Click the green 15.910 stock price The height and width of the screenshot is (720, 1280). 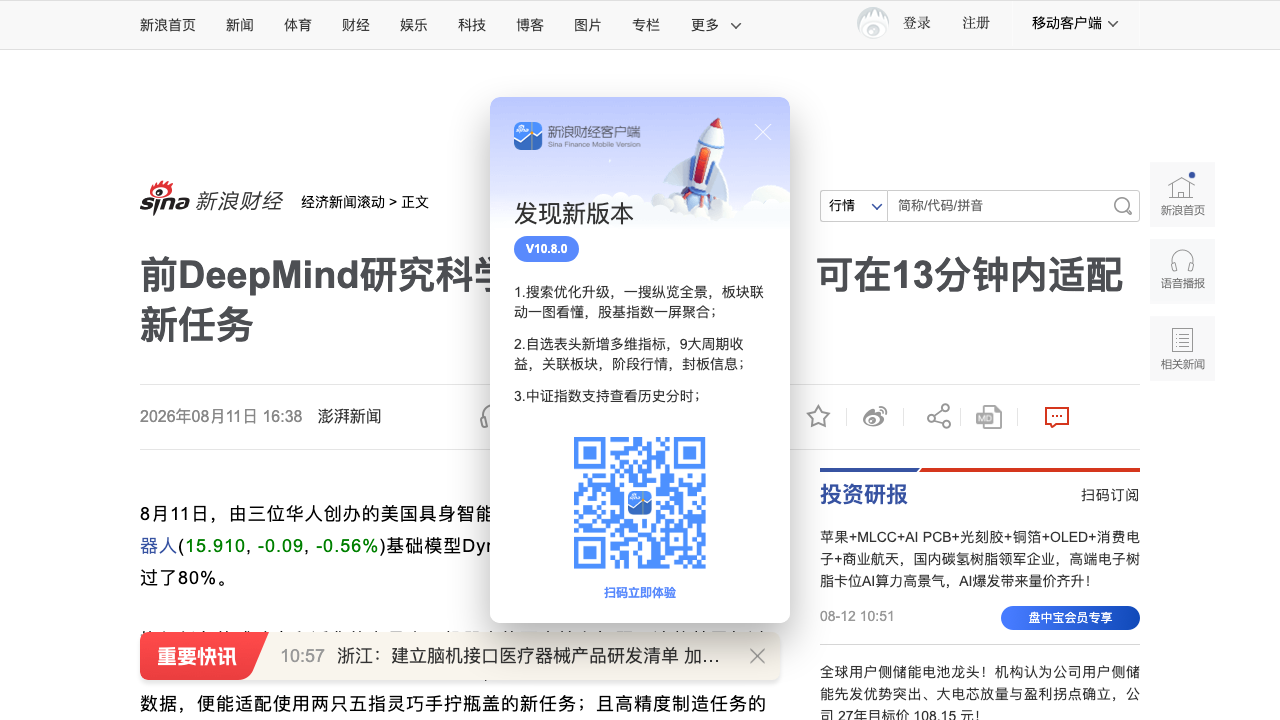(x=215, y=546)
